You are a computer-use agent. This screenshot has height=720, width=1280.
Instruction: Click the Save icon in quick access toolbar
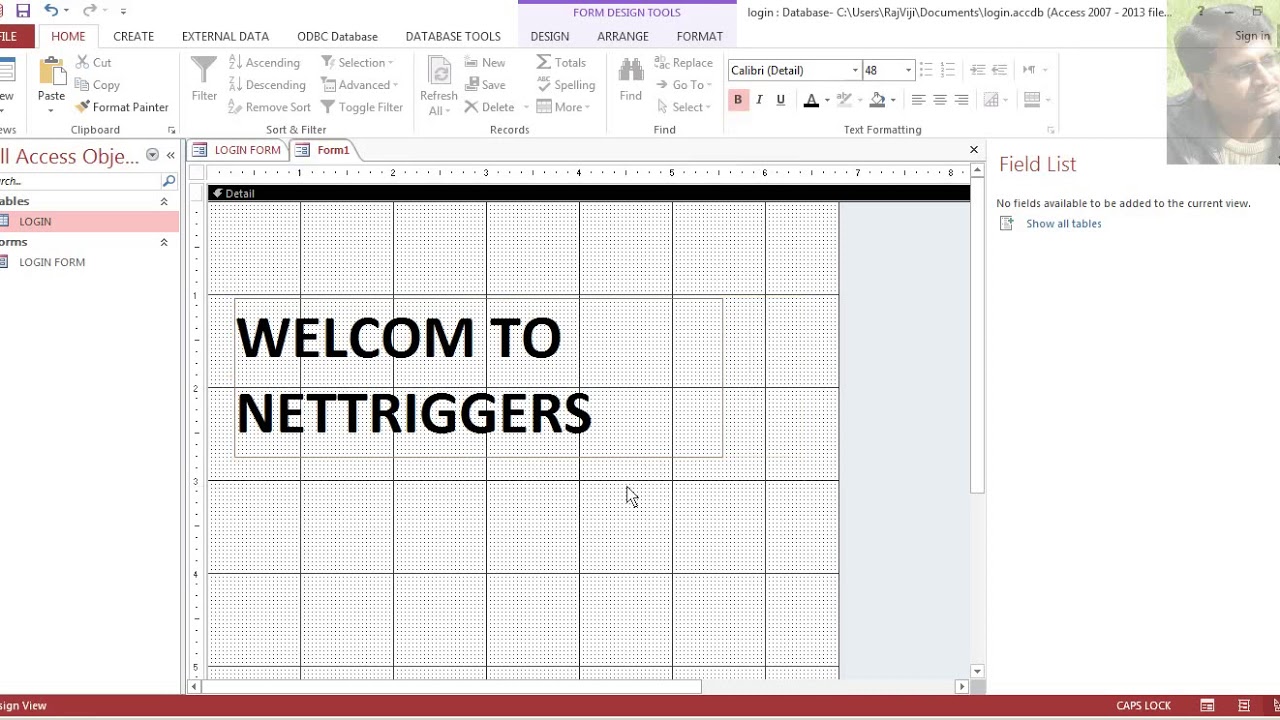click(x=22, y=11)
